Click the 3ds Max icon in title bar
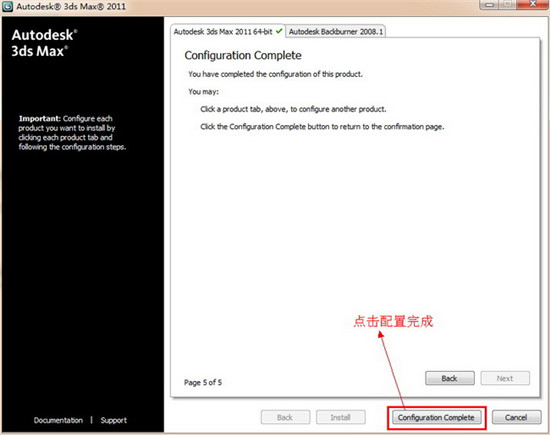The width and height of the screenshot is (550, 435). click(7, 6)
